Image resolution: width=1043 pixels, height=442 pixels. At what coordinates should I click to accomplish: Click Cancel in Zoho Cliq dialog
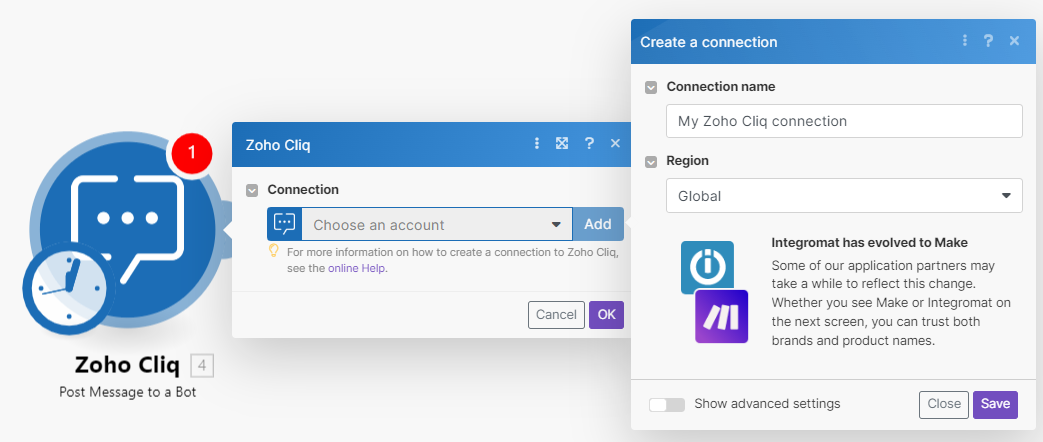(556, 315)
